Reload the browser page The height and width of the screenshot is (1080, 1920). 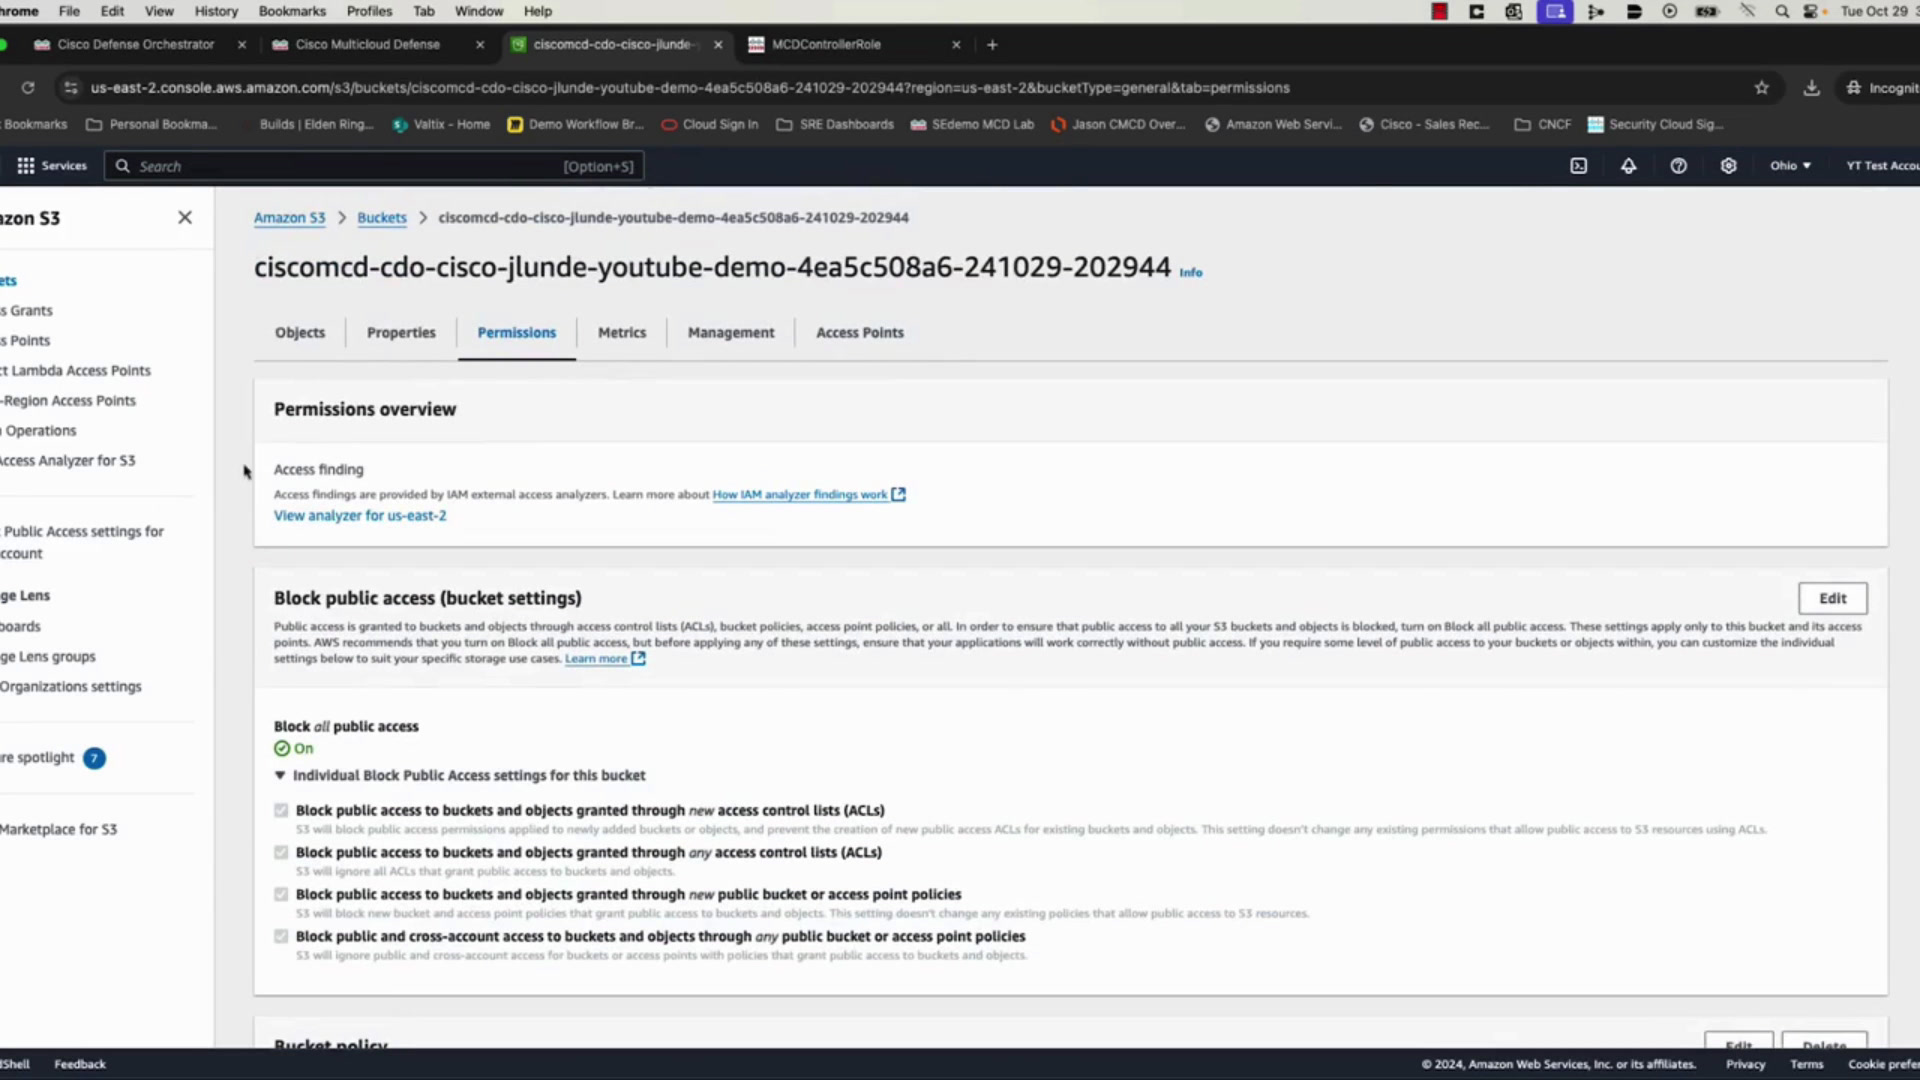pos(28,88)
